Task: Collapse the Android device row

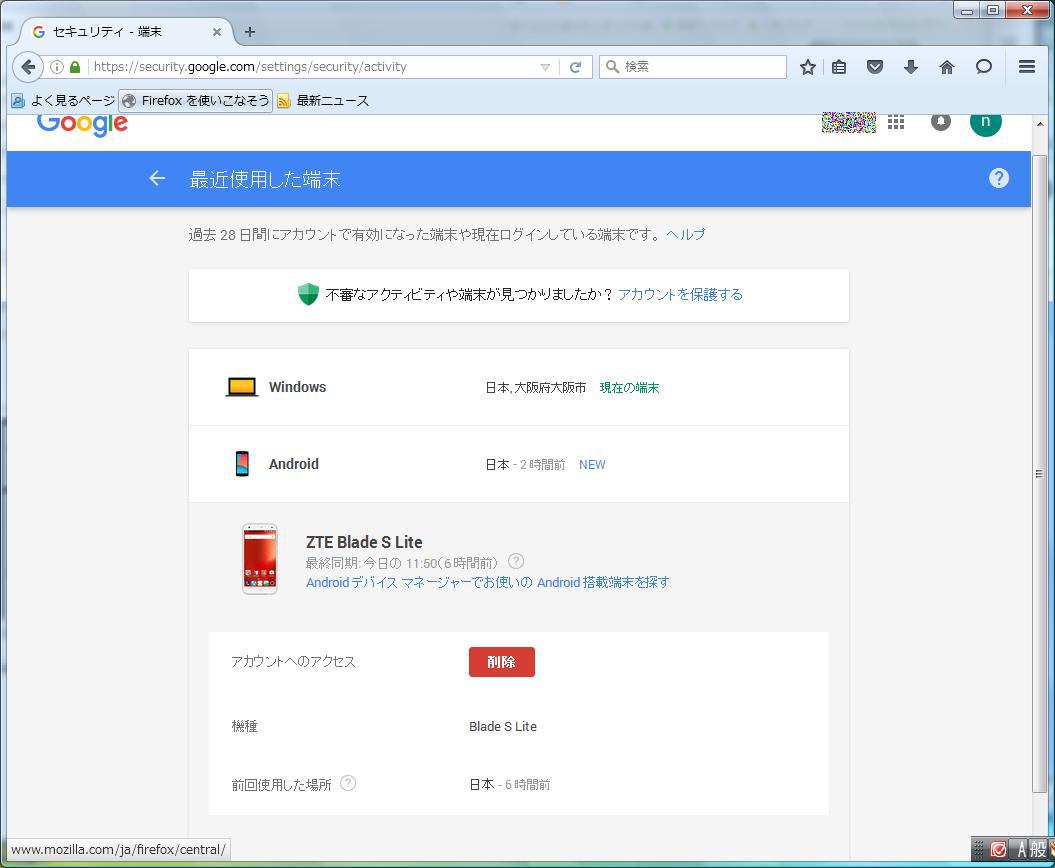Action: [x=518, y=464]
